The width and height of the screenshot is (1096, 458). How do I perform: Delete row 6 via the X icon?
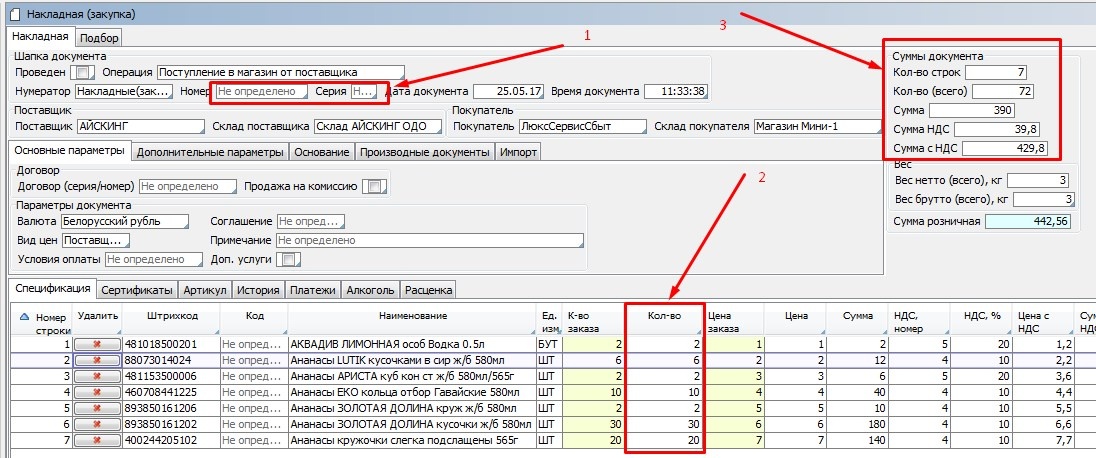pyautogui.click(x=97, y=424)
